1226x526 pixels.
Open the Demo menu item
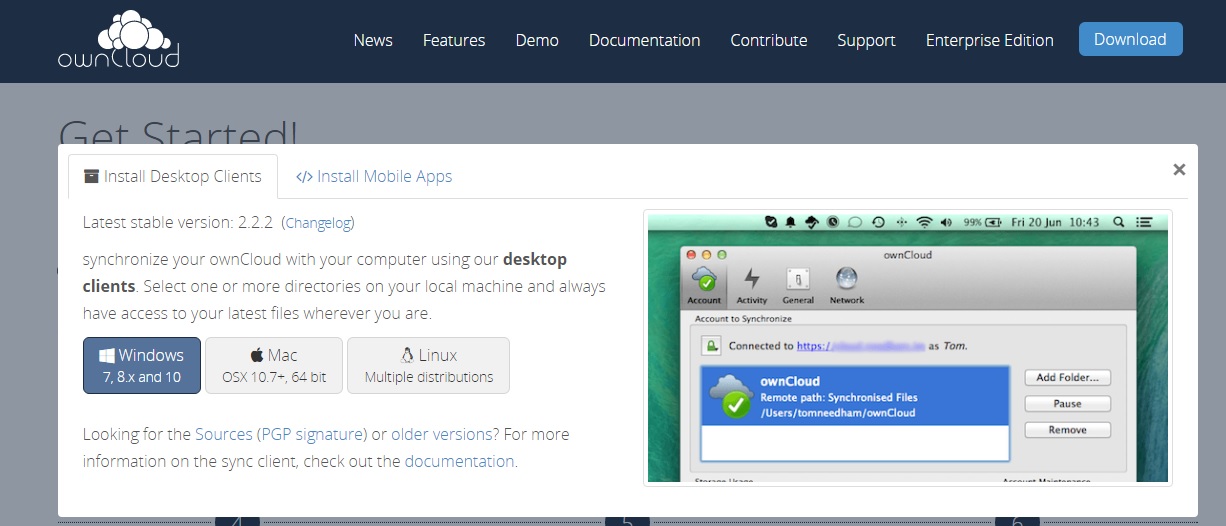click(537, 40)
